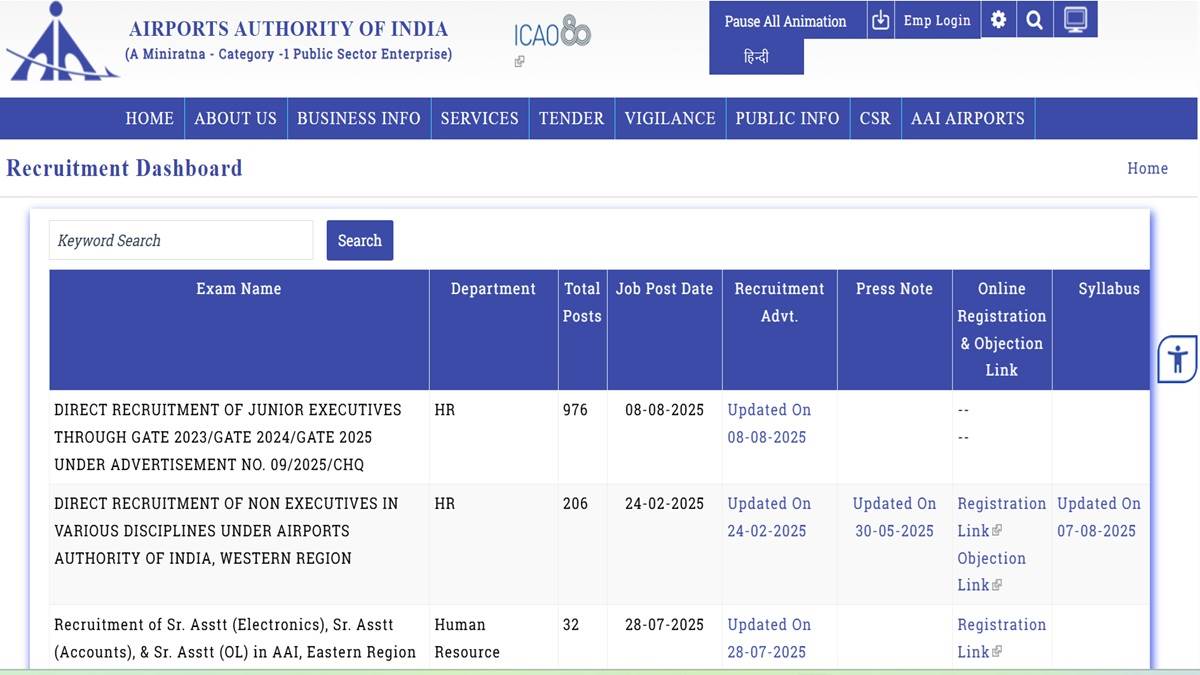Open the TENDER menu
Image resolution: width=1200 pixels, height=675 pixels.
click(x=571, y=118)
